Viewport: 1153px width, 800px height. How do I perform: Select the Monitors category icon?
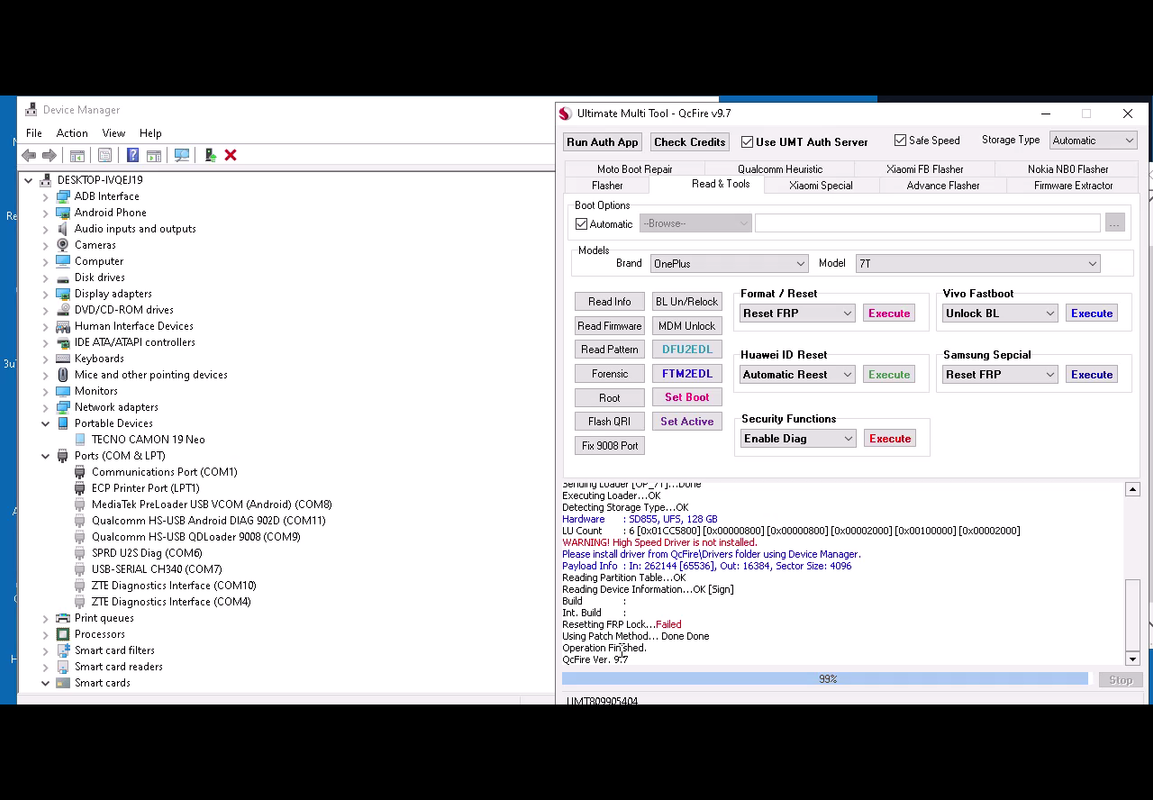pyautogui.click(x=63, y=391)
